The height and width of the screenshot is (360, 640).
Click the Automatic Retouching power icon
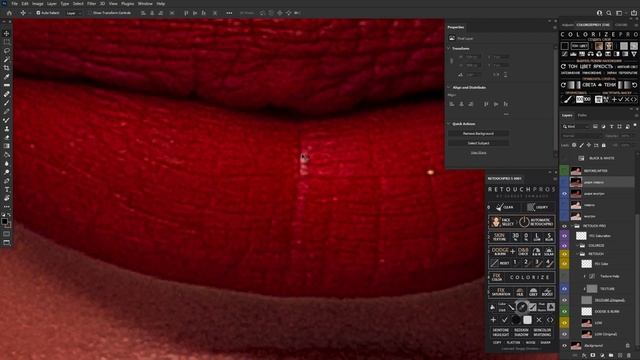click(524, 222)
